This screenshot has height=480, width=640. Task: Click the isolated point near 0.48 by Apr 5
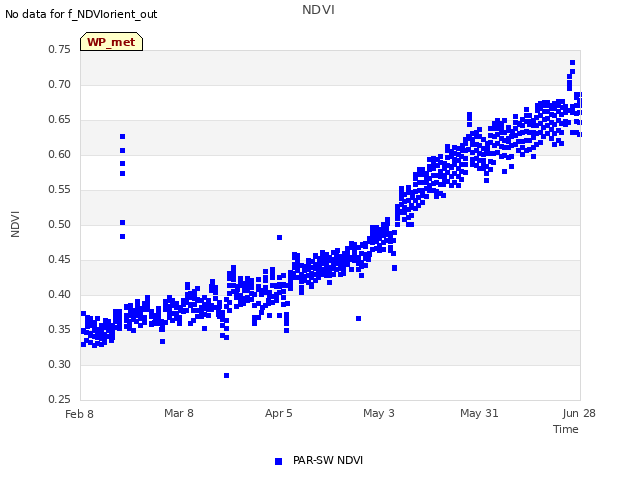pyautogui.click(x=280, y=238)
